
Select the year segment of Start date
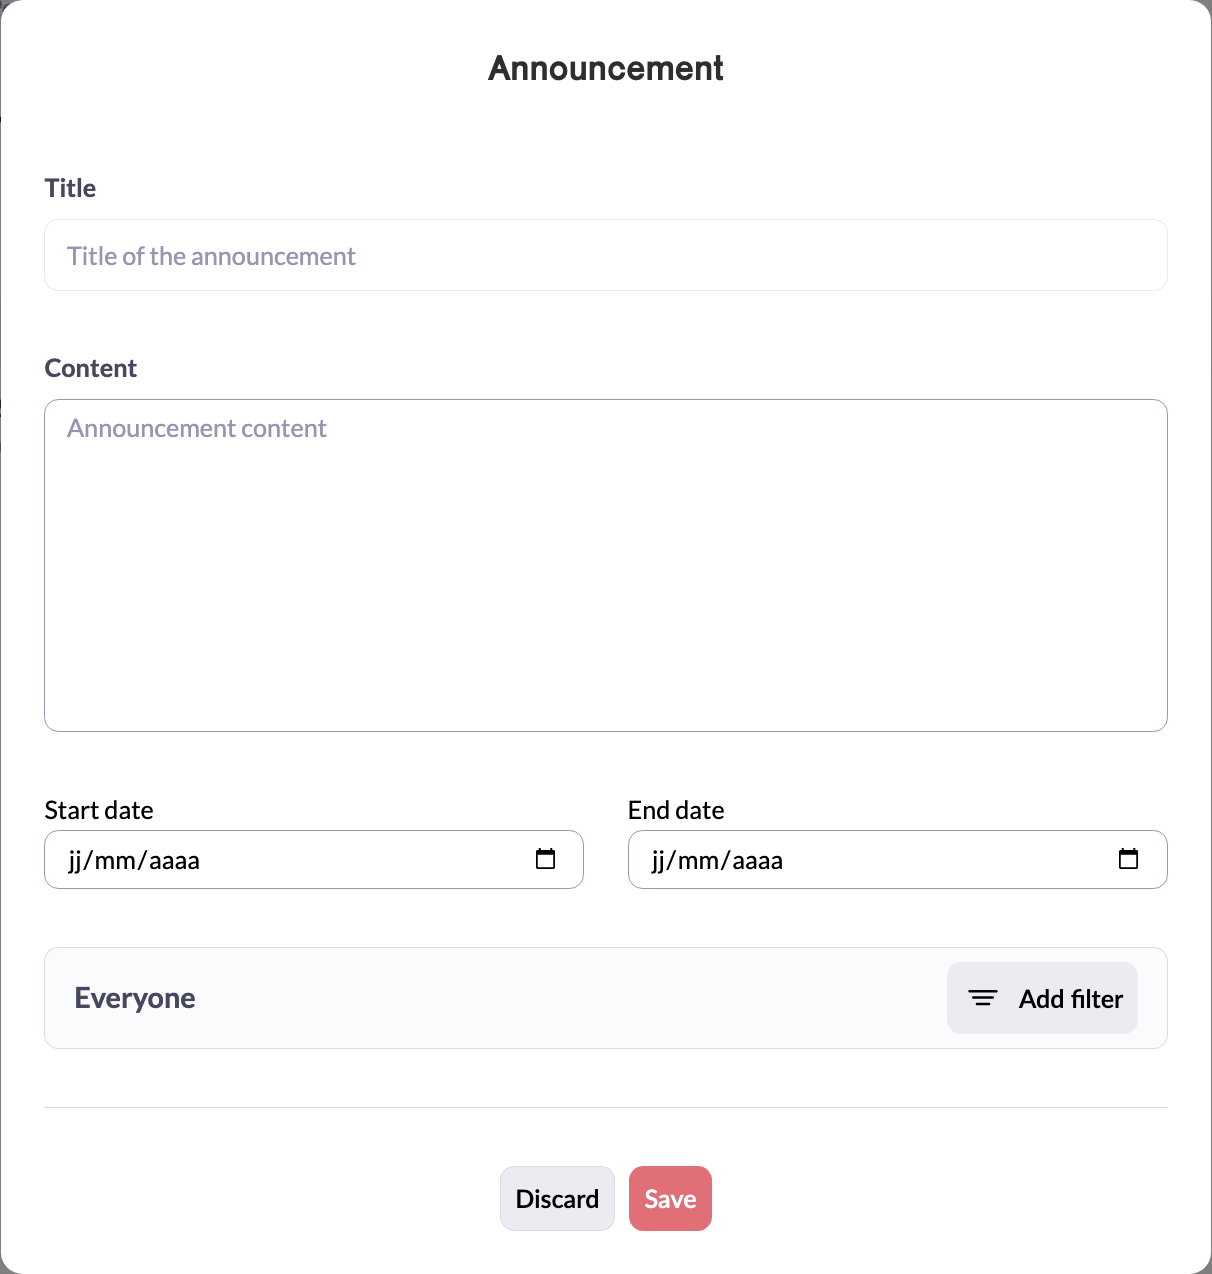pyautogui.click(x=174, y=861)
